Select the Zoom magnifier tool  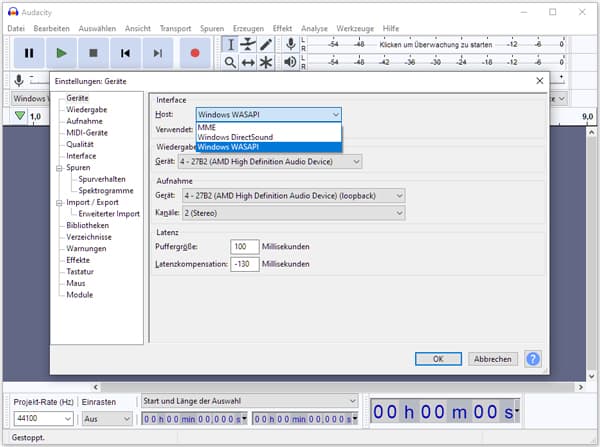pos(230,62)
